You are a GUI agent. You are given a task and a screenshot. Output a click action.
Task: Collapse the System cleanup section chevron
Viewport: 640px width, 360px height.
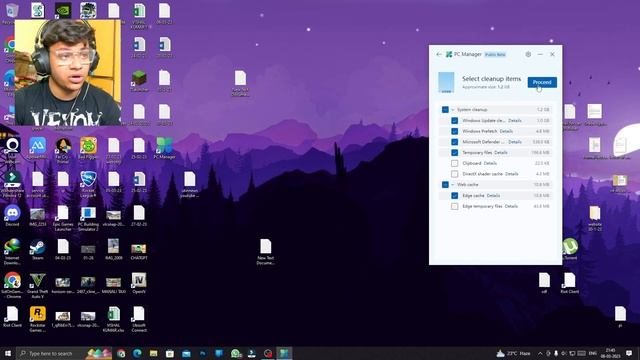(452, 109)
